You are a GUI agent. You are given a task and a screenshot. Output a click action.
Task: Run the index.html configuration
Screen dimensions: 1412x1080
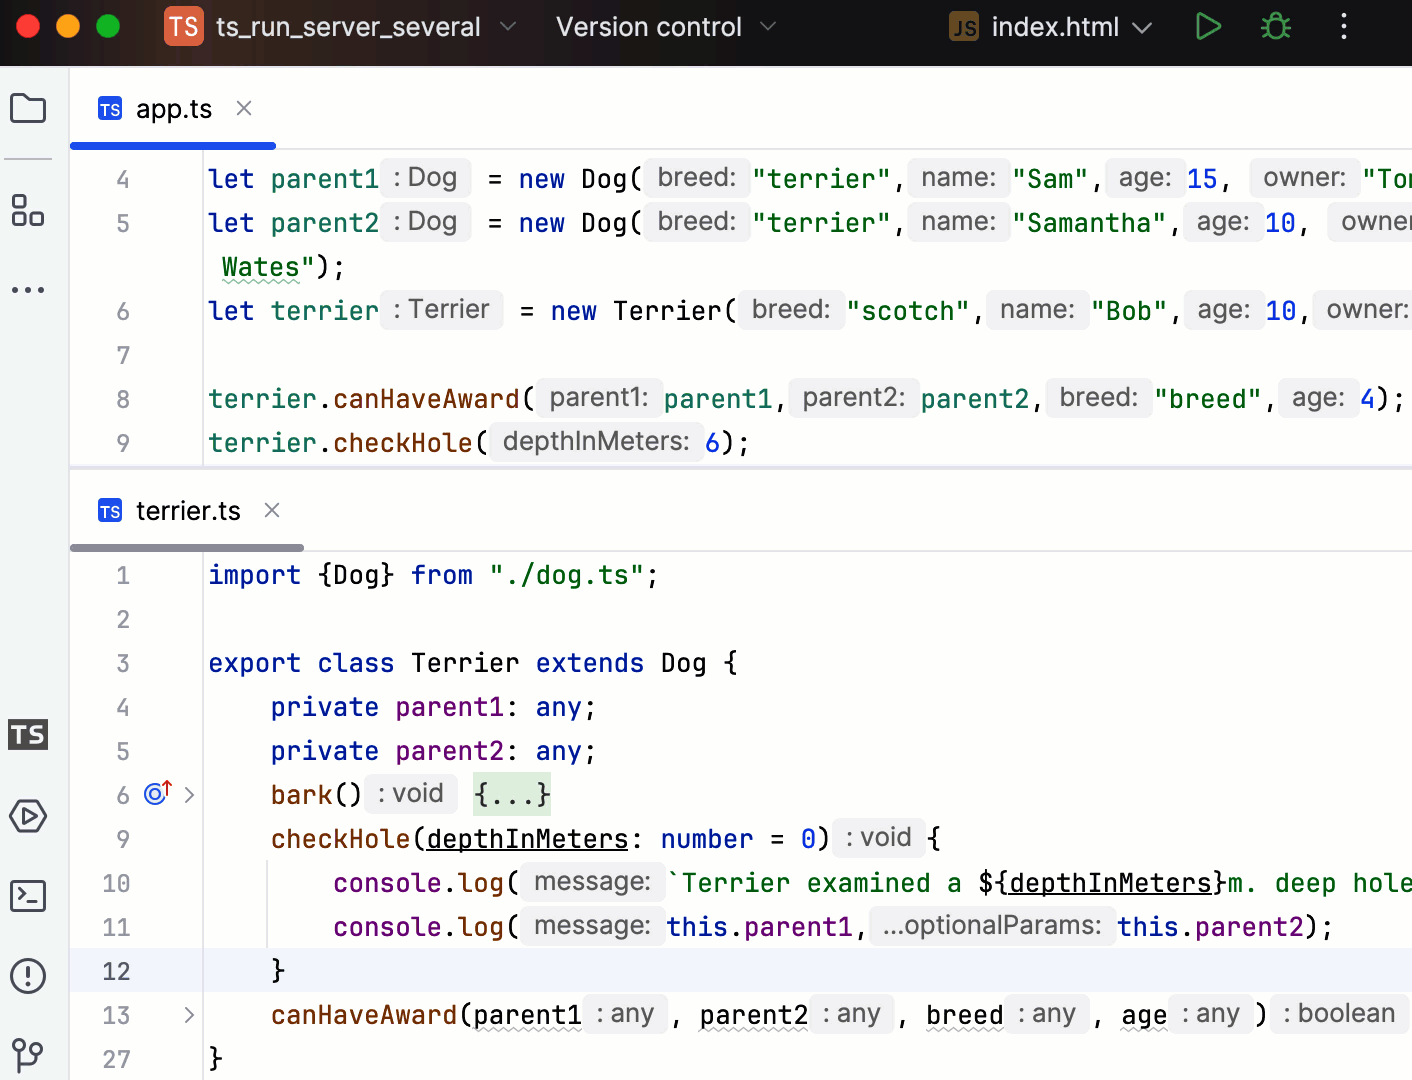pos(1208,27)
